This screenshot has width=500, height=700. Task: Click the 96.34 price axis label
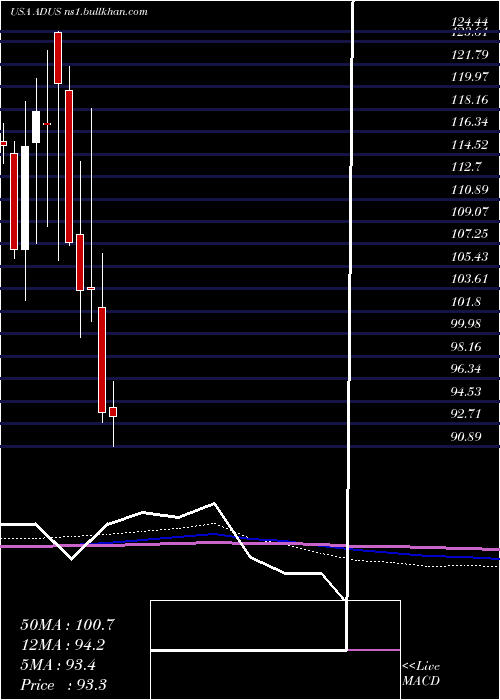coord(467,369)
